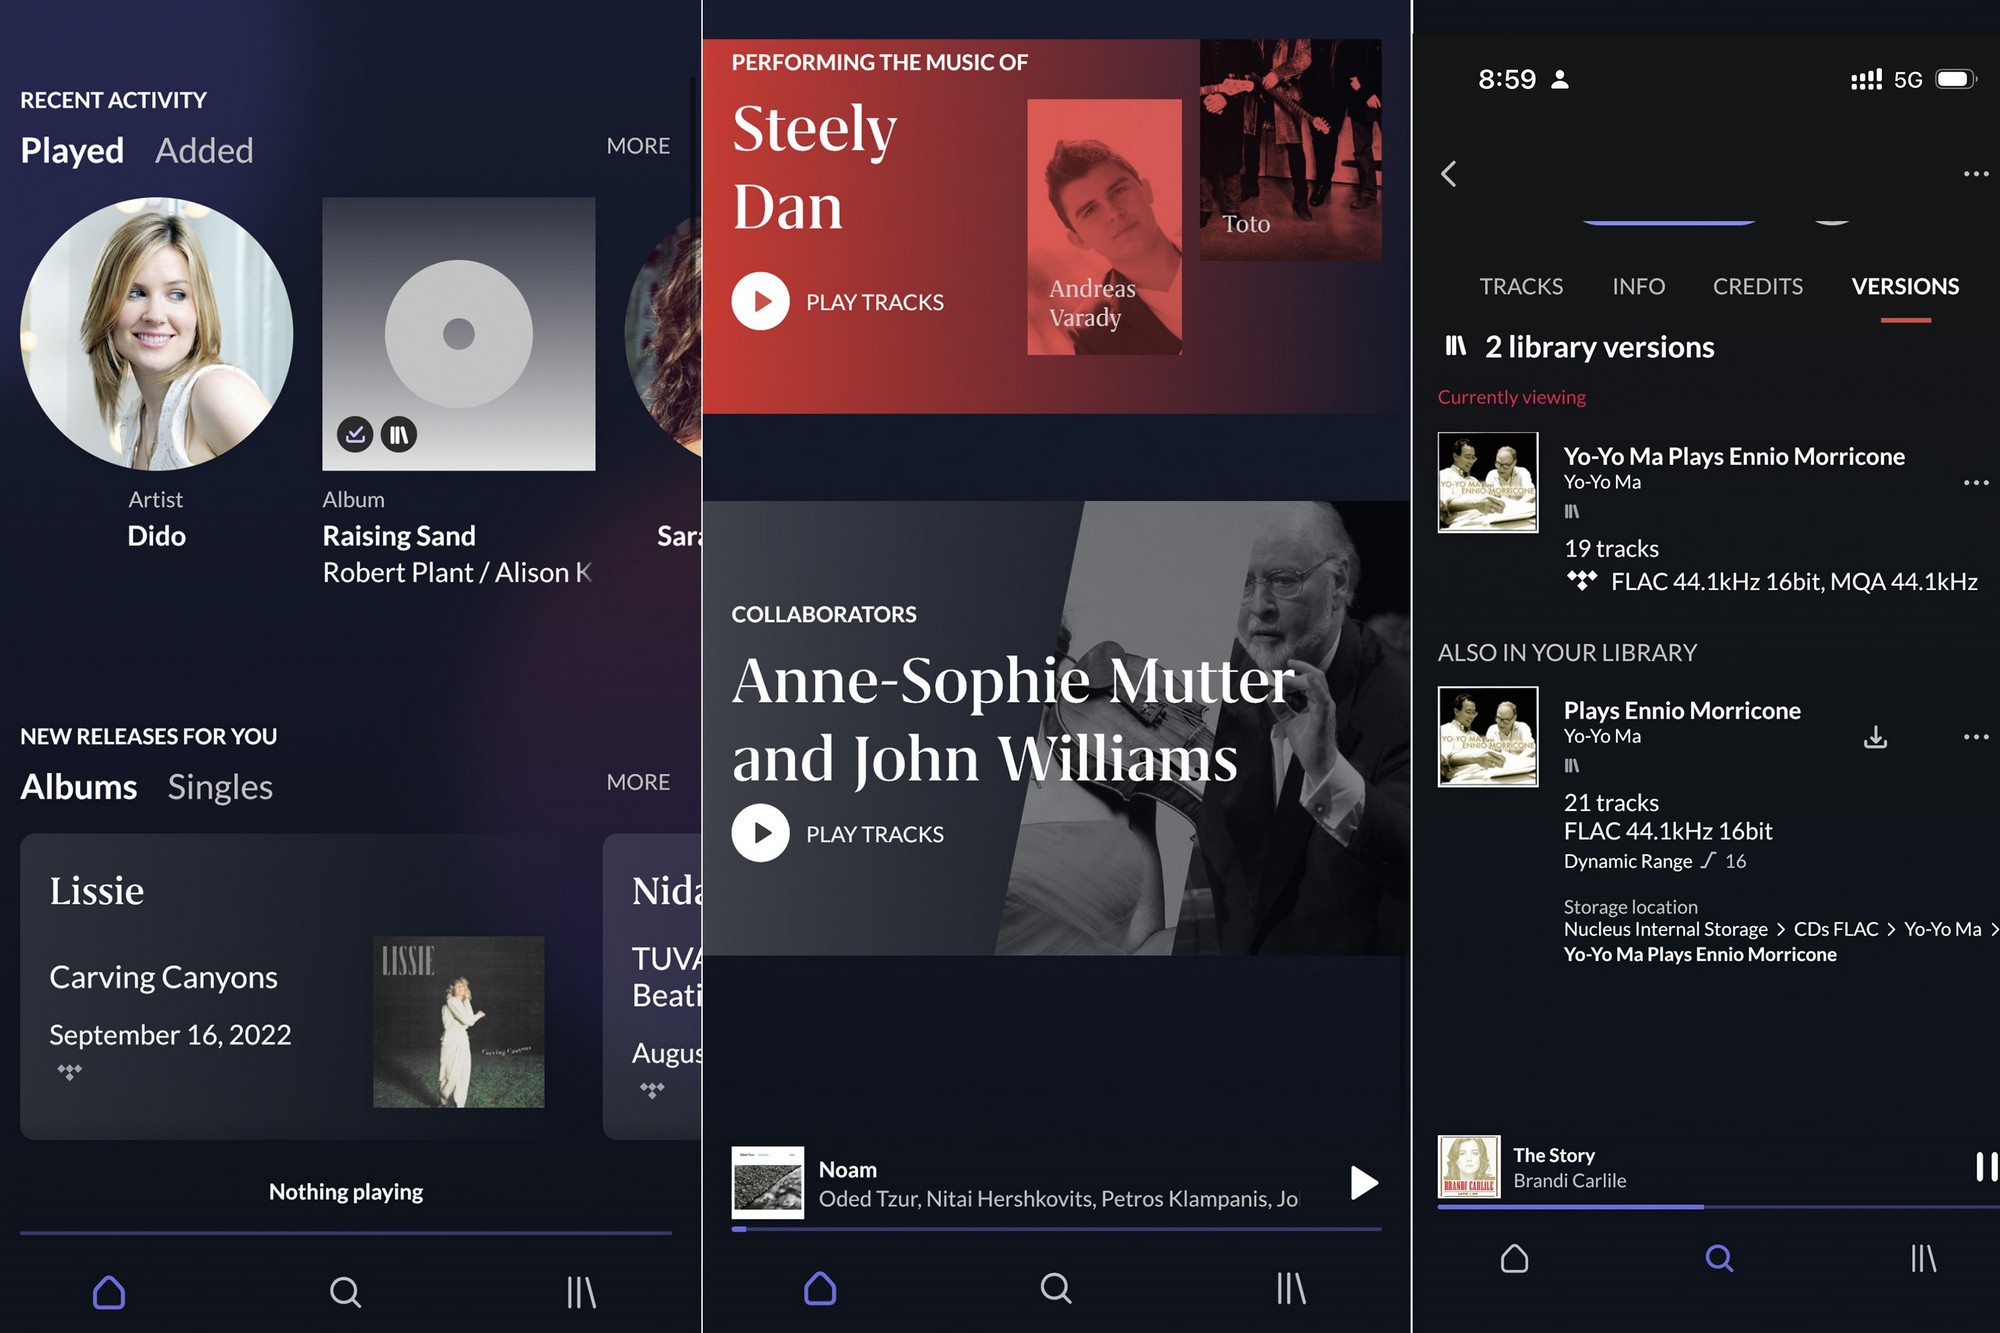The width and height of the screenshot is (2000, 1333).
Task: Open your library via the bottom-right shelf icon
Action: (x=1924, y=1259)
